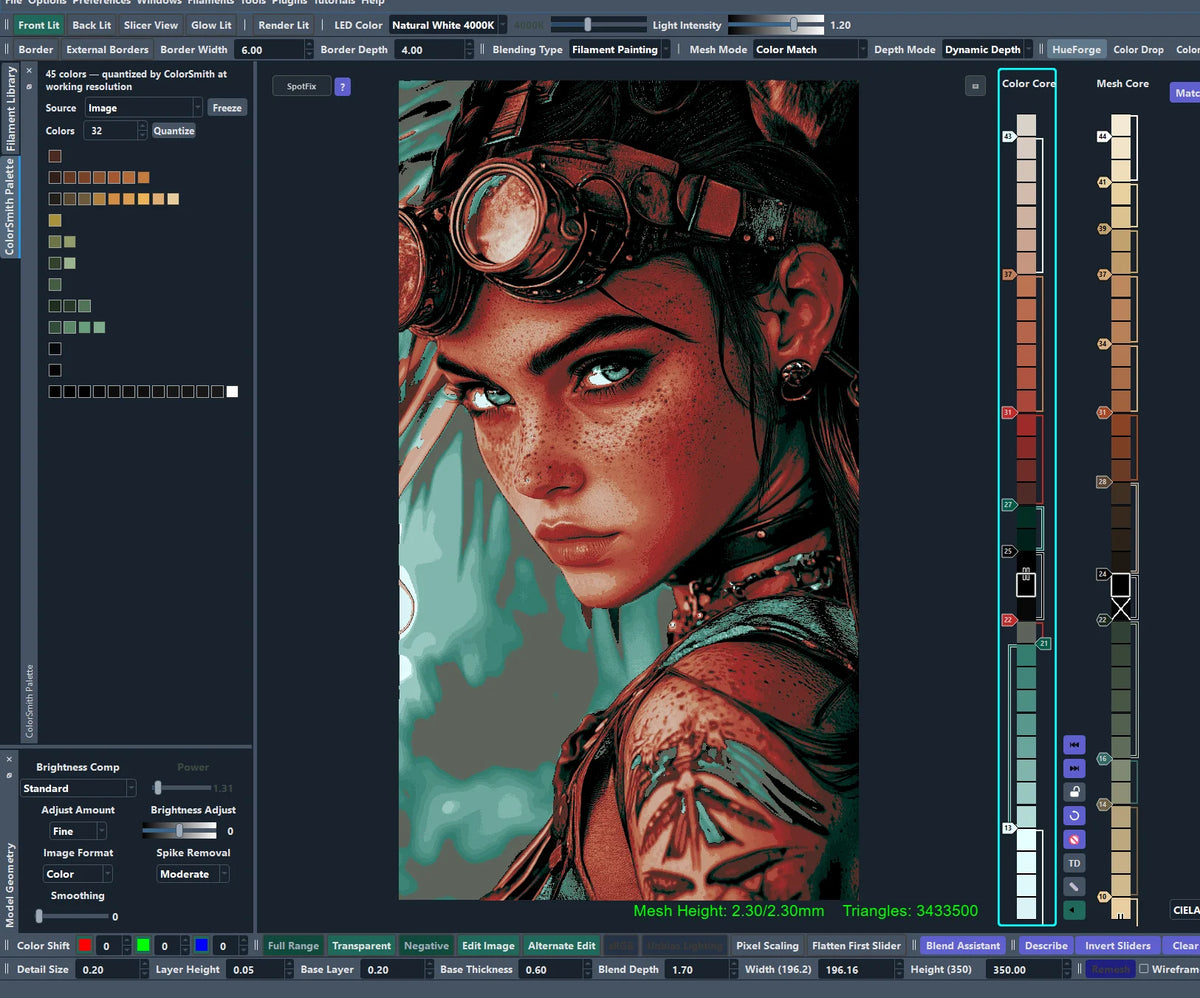Toggle Glow Lit view mode
This screenshot has width=1200, height=998.
[x=211, y=25]
